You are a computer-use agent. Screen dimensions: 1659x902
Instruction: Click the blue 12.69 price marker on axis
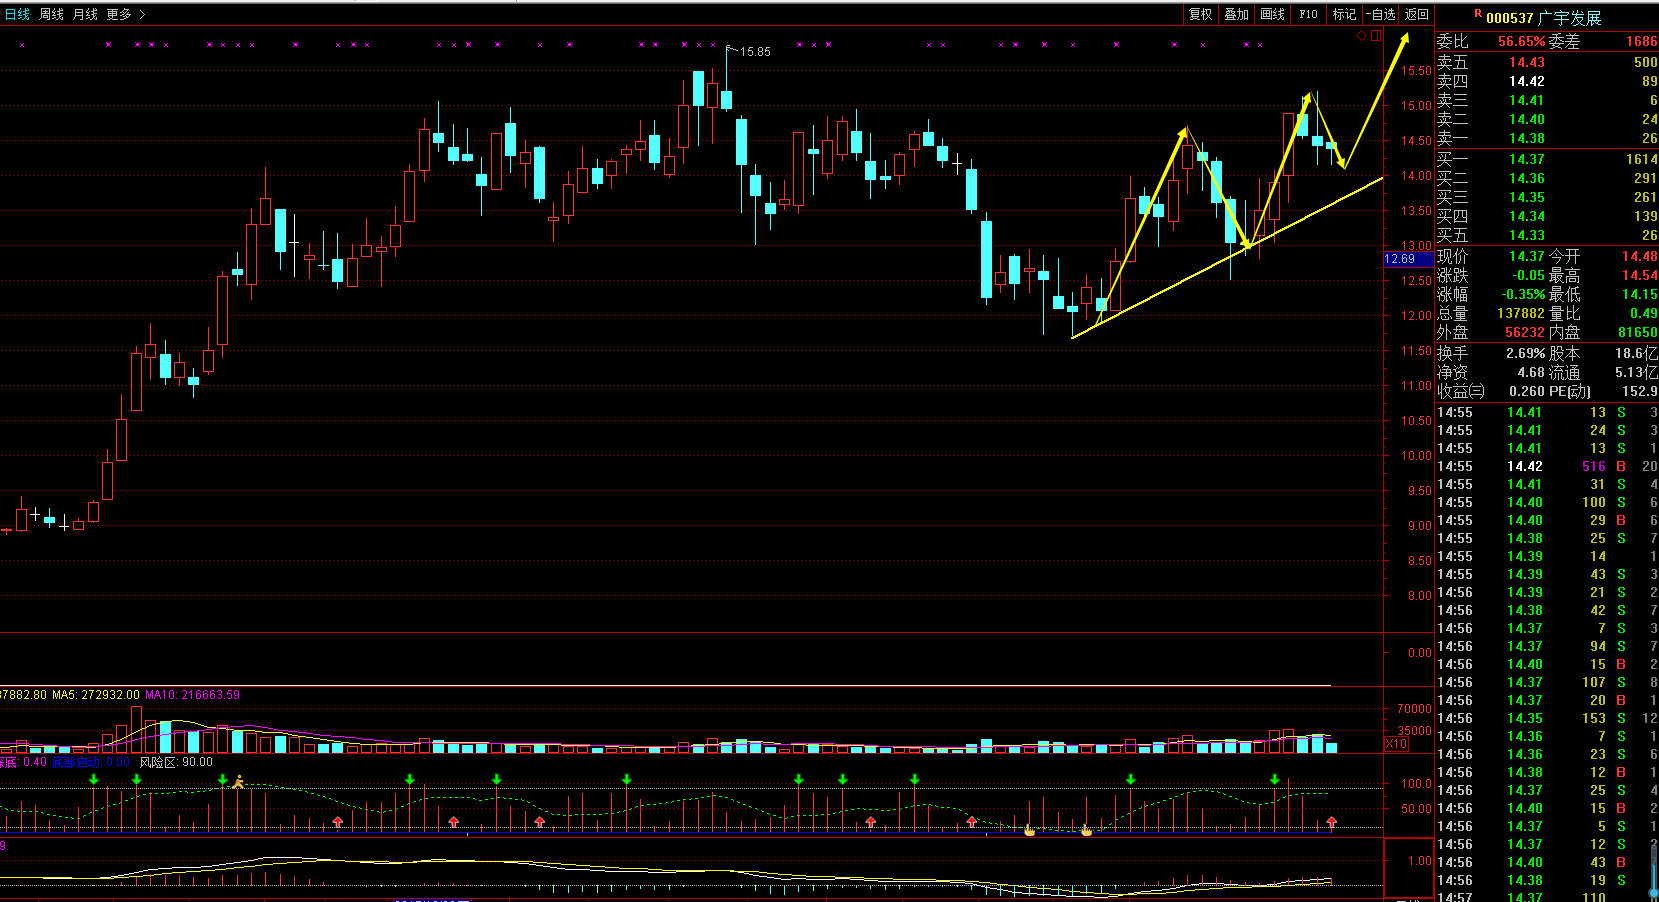(1409, 259)
